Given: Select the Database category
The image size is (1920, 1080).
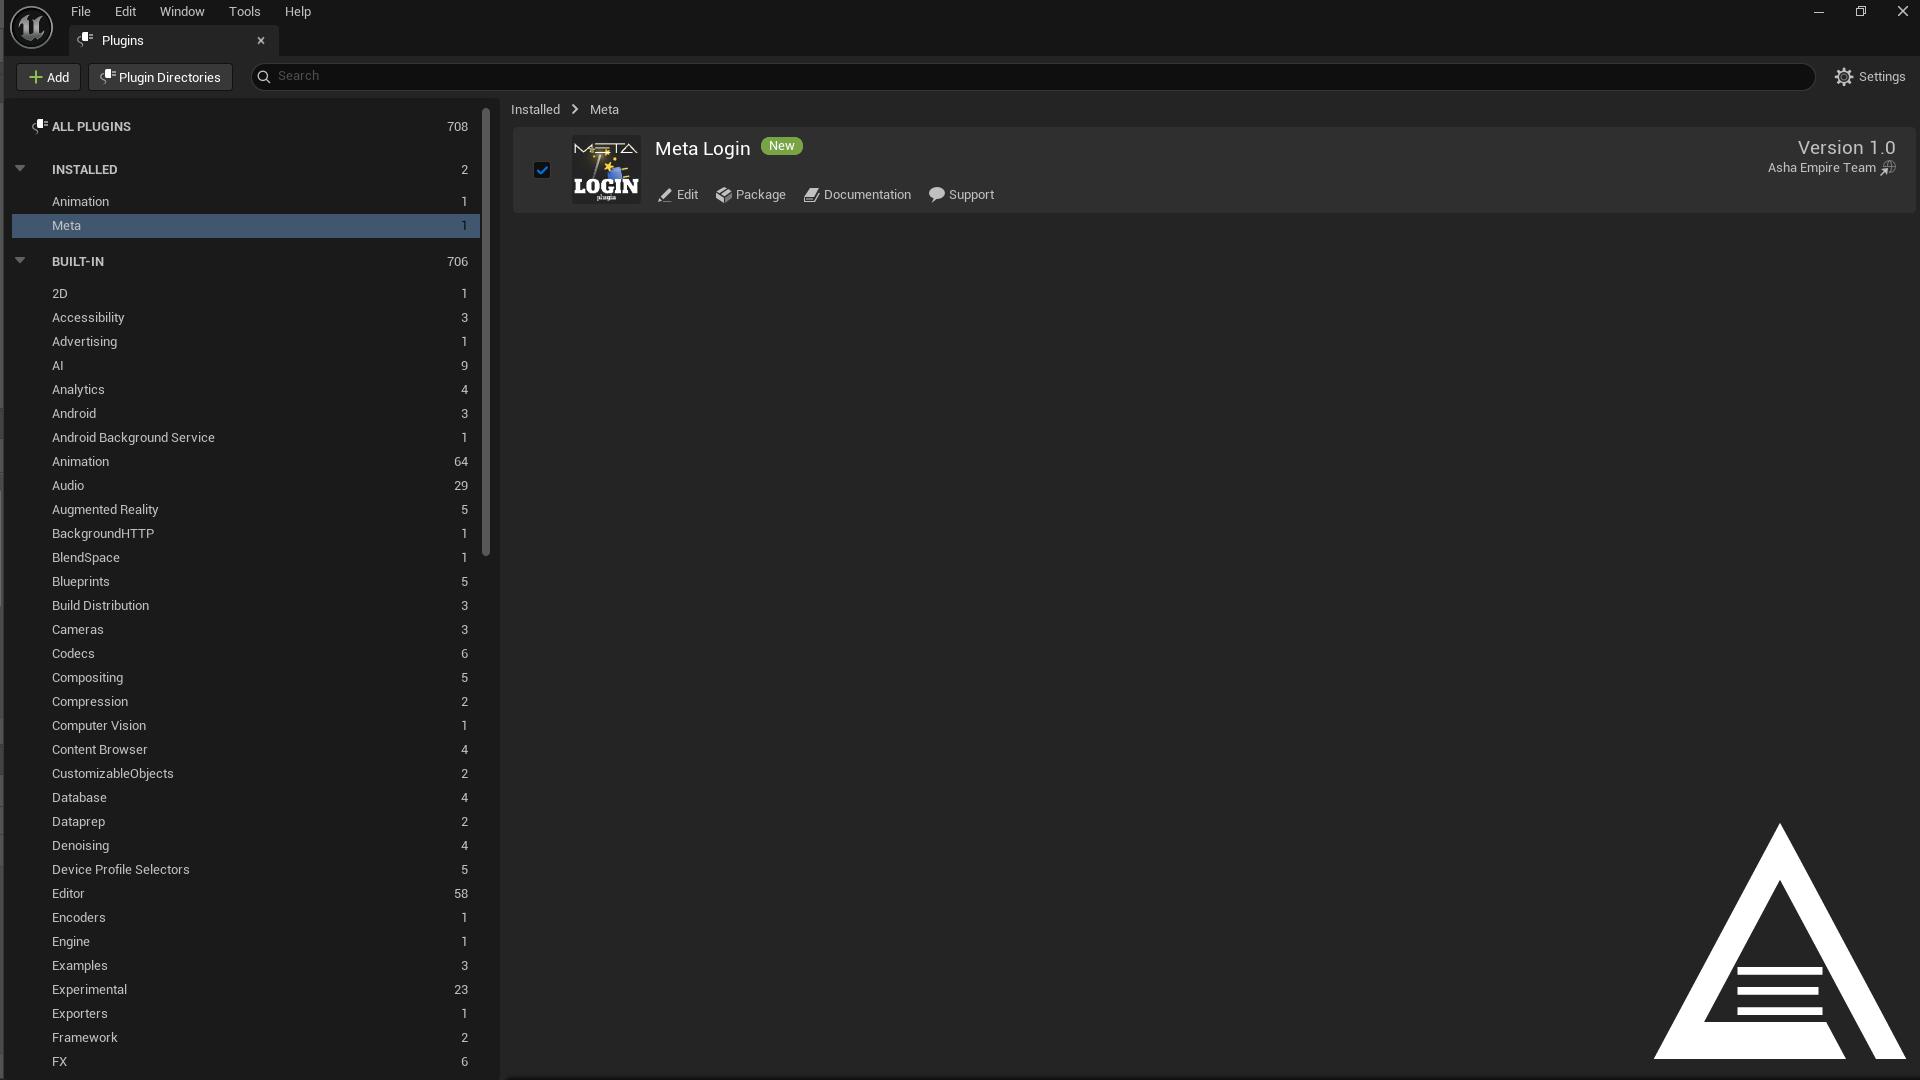Looking at the screenshot, I should (246, 798).
